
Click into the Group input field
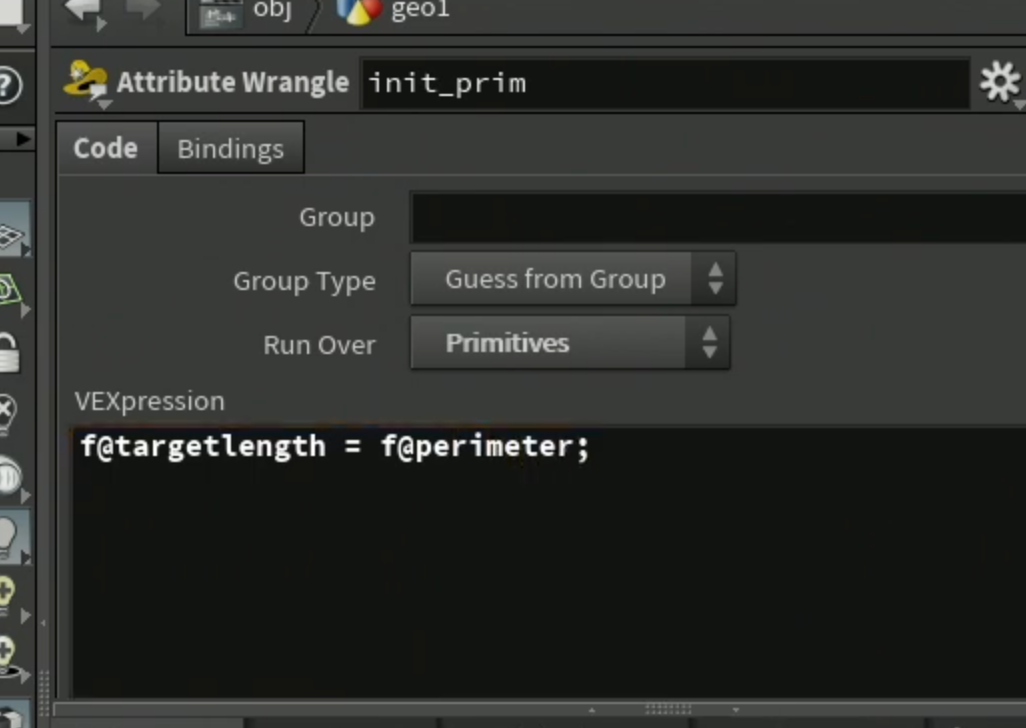(718, 217)
